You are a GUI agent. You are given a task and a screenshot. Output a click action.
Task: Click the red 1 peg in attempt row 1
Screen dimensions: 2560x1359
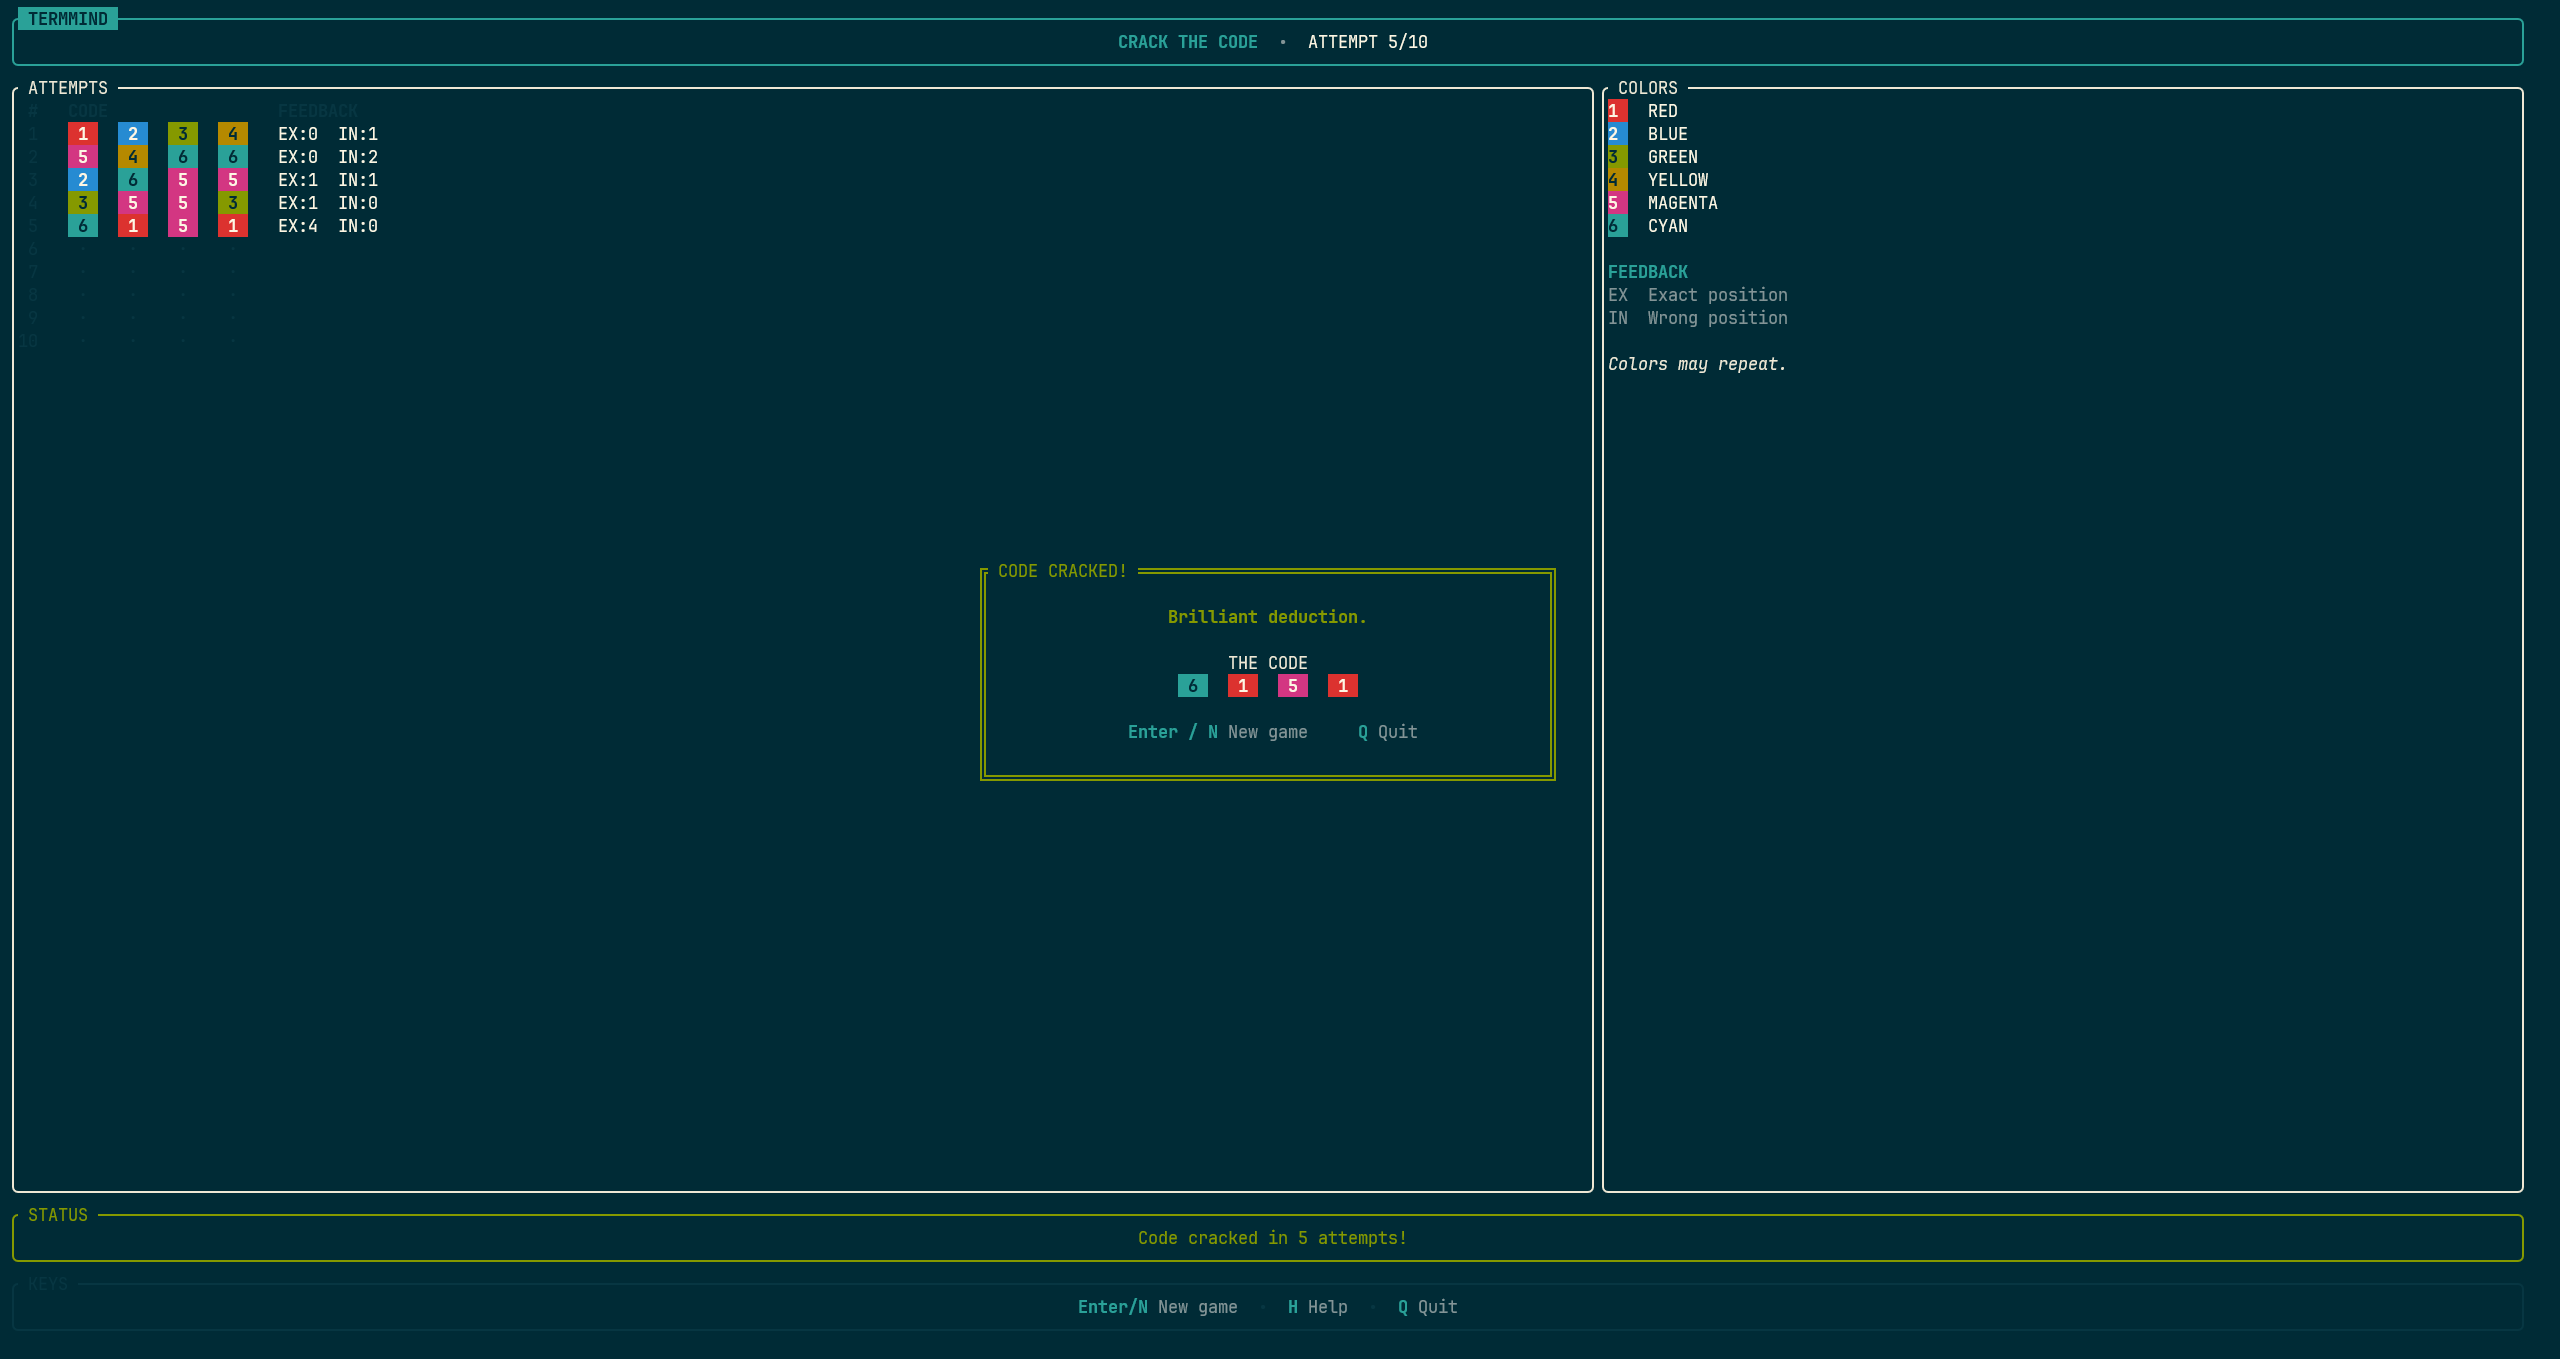[x=83, y=134]
